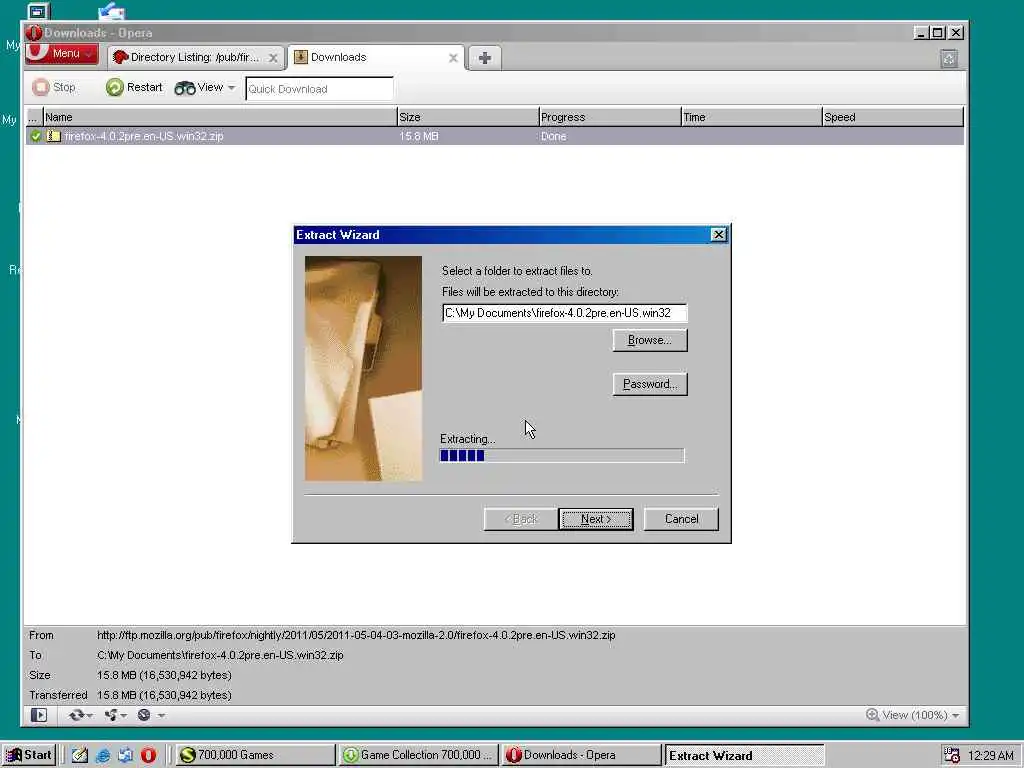Focus the Quick Download input field
The image size is (1024, 768).
(x=319, y=89)
